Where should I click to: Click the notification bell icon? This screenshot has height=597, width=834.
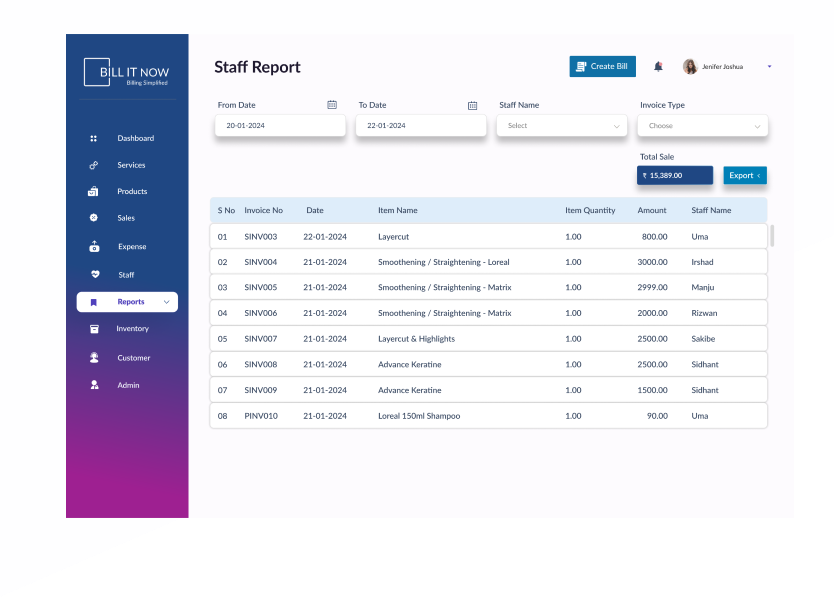(x=658, y=67)
